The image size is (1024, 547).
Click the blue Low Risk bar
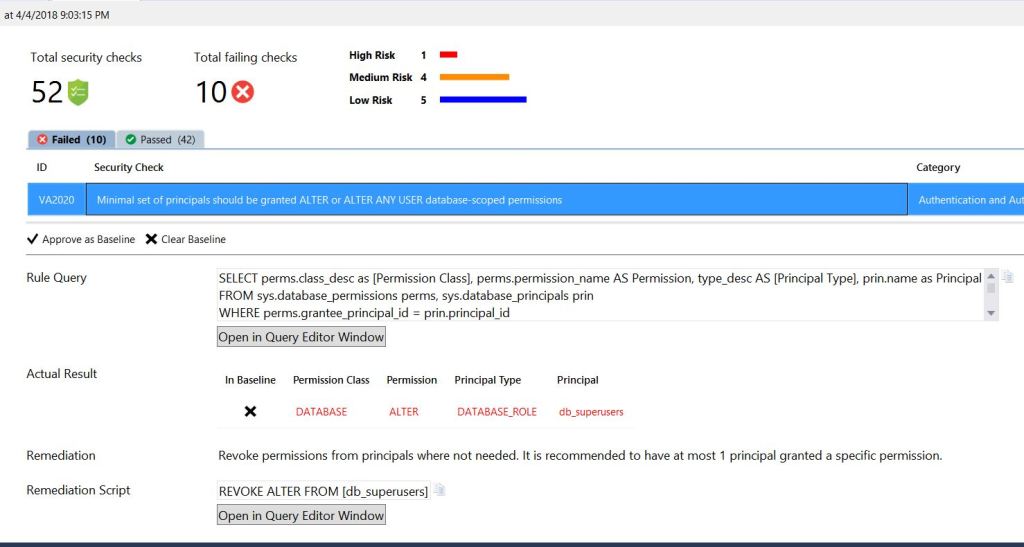[x=482, y=100]
